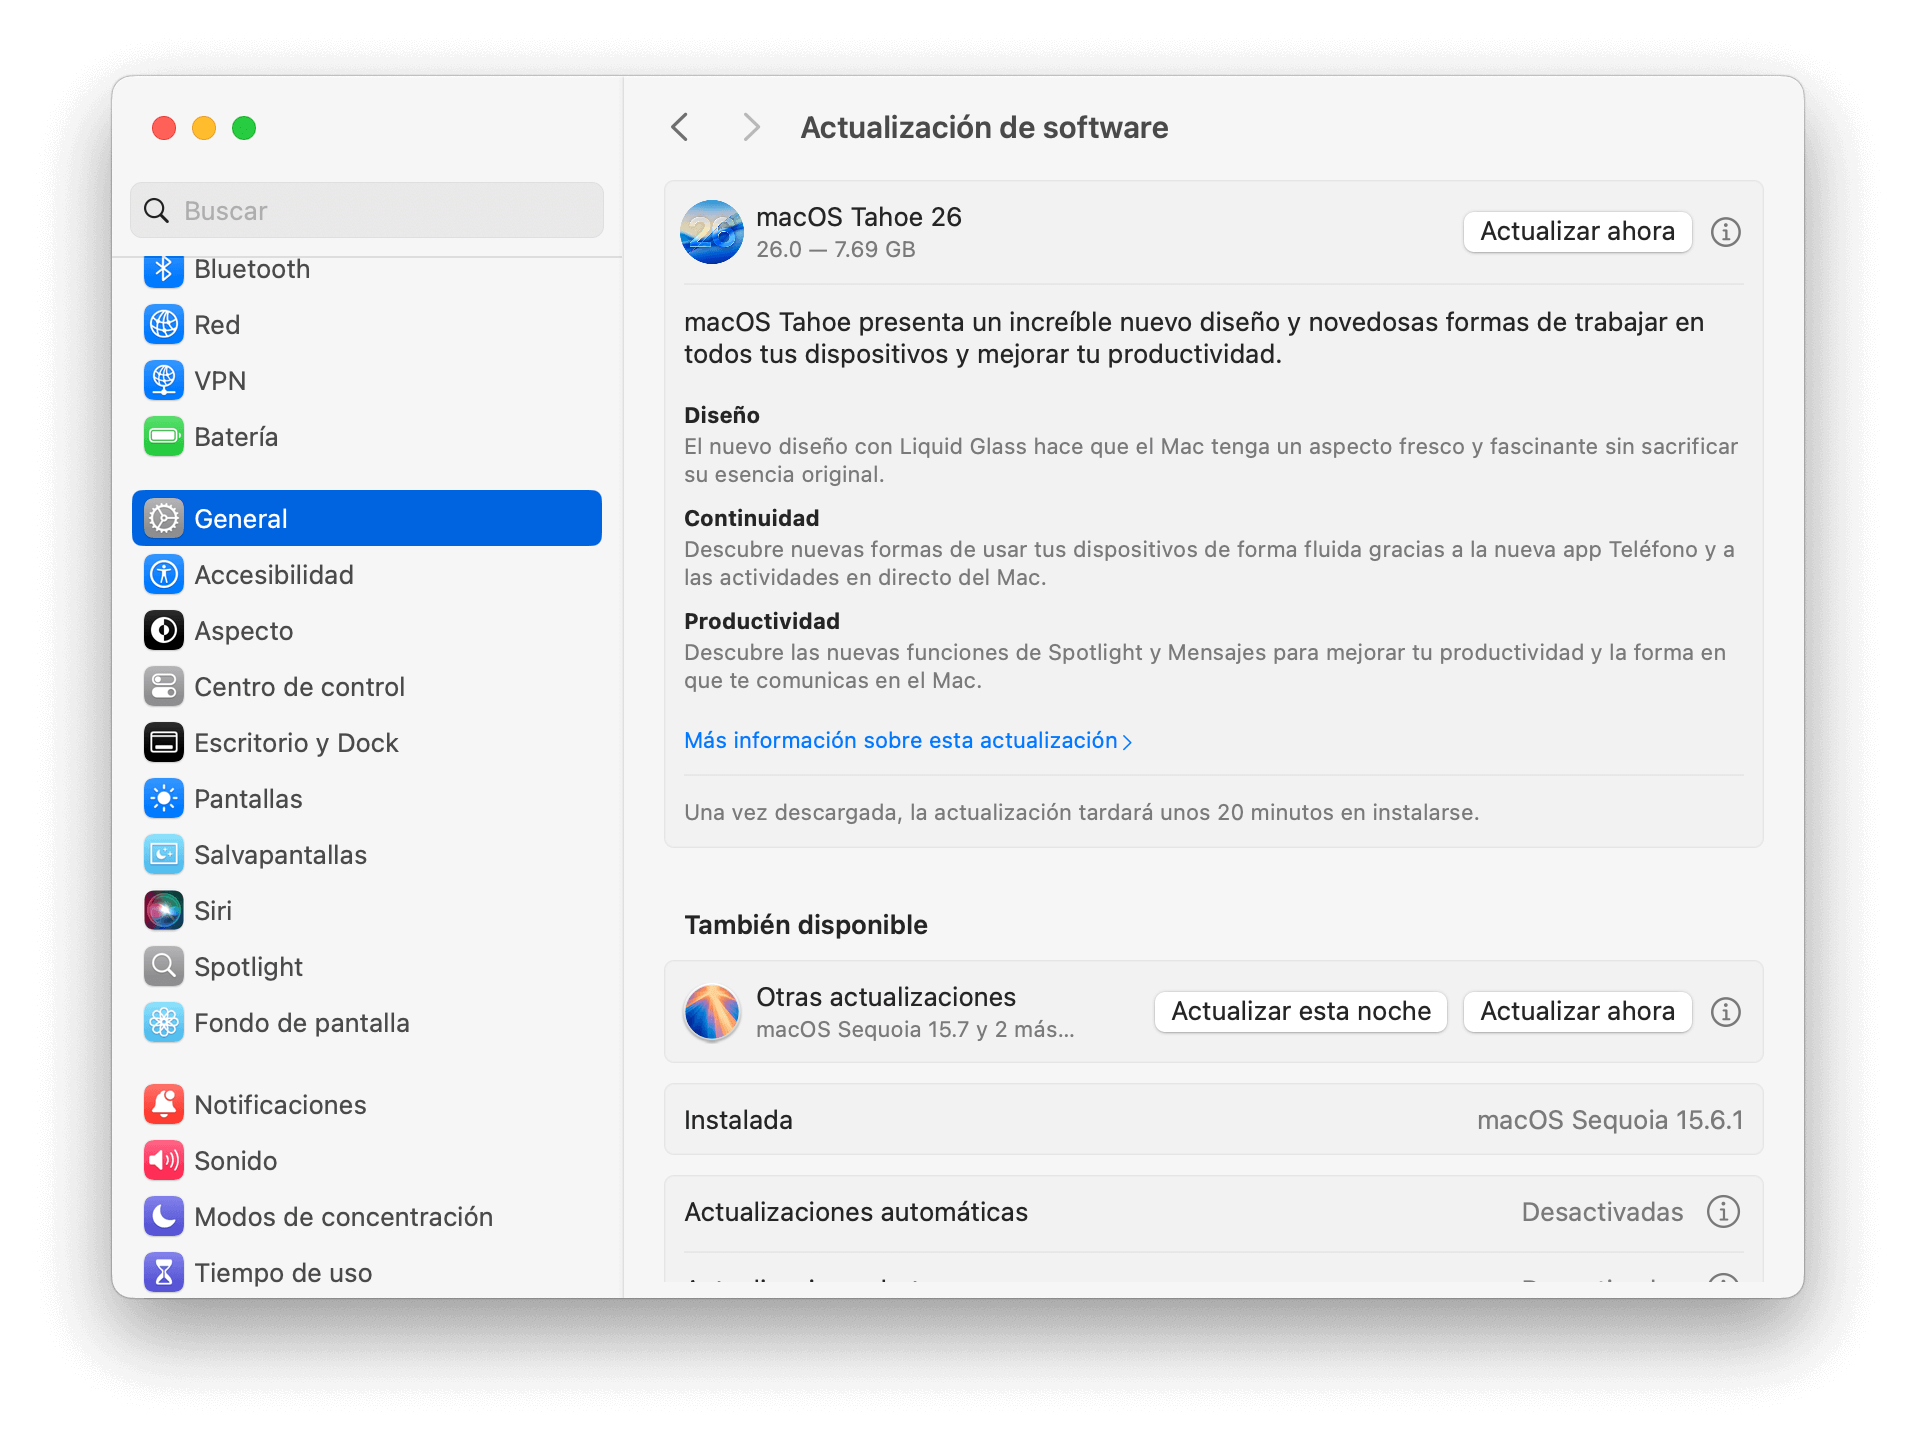Screen dimensions: 1916x1446
Task: Click the Red network globe icon
Action: click(x=164, y=325)
